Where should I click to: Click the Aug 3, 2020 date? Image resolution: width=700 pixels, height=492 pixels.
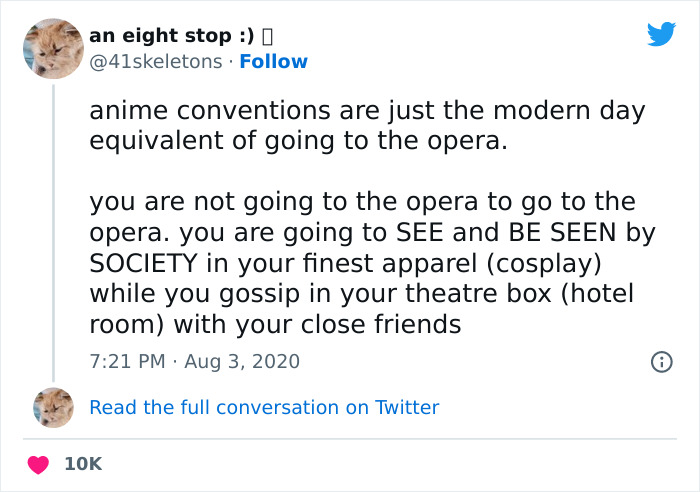pyautogui.click(x=241, y=361)
